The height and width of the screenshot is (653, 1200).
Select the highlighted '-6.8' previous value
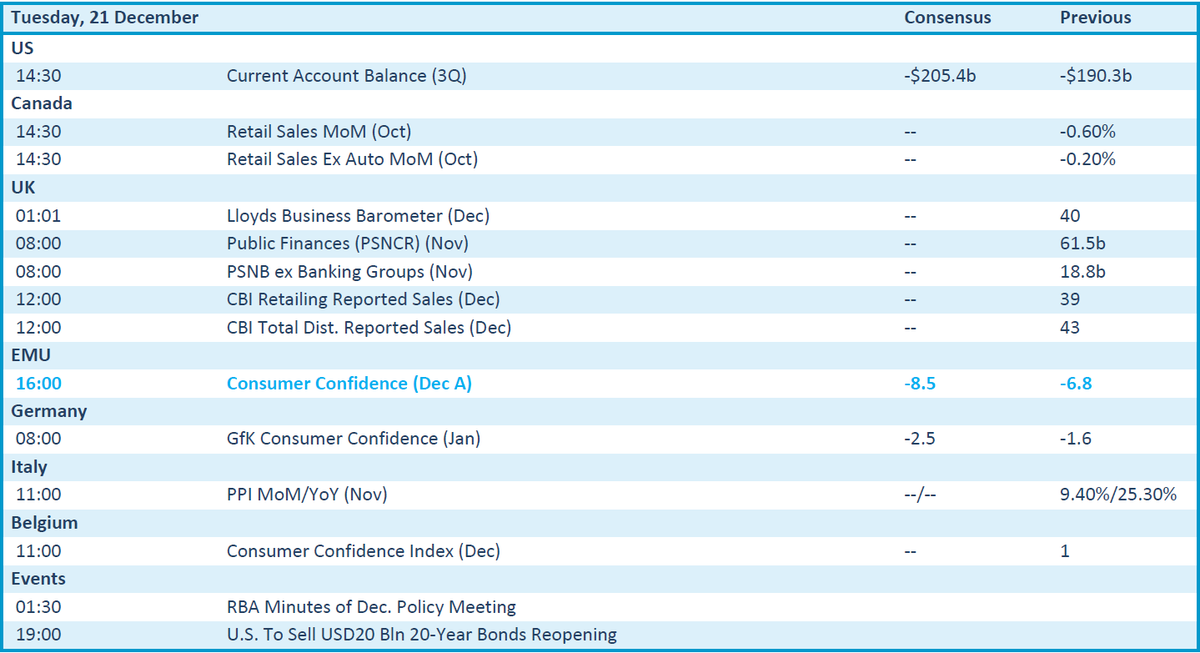[1076, 383]
